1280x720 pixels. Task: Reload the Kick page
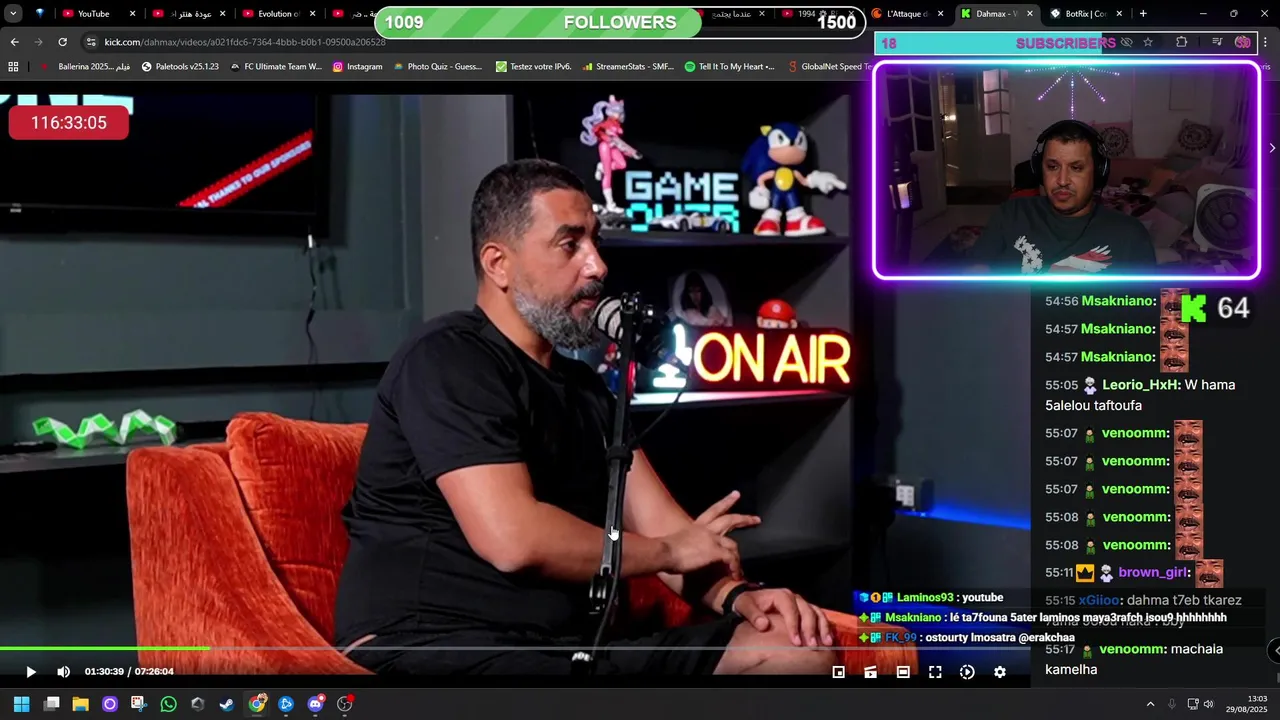point(62,42)
